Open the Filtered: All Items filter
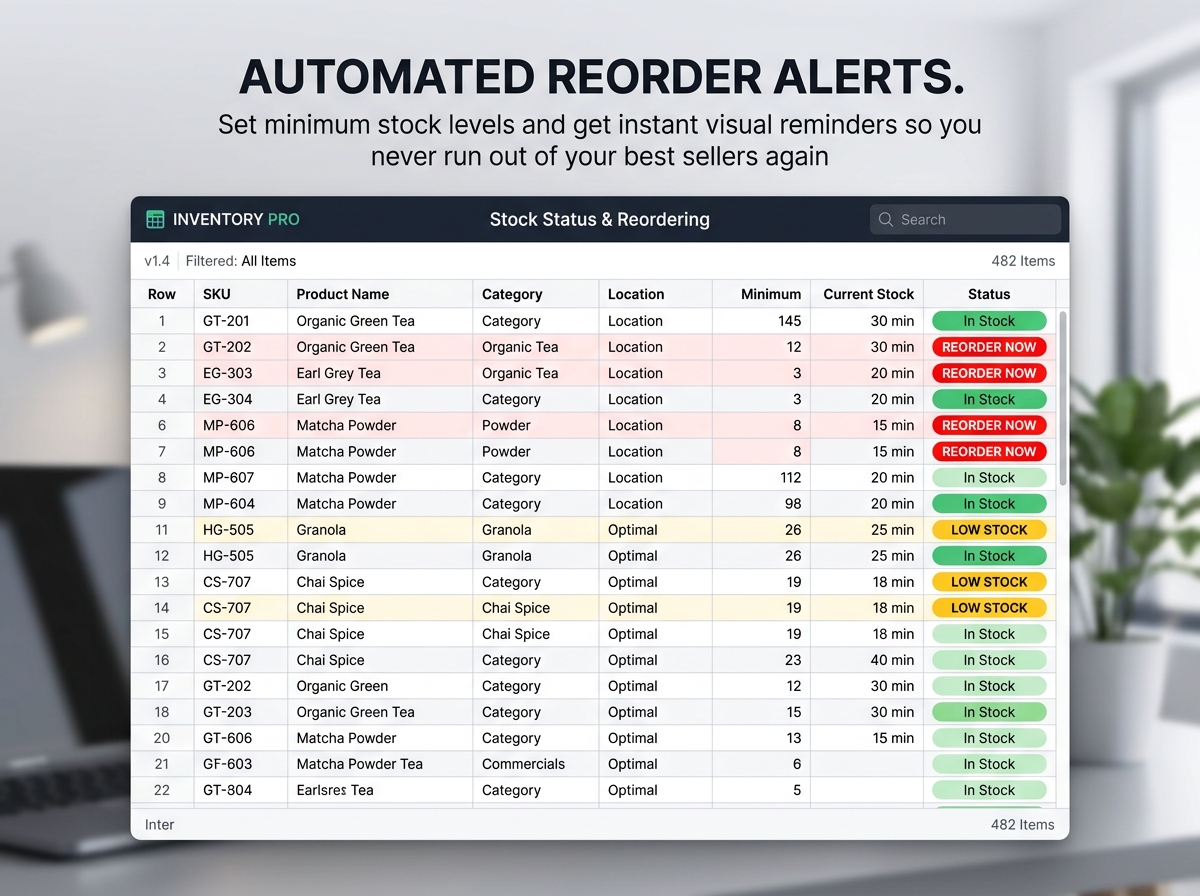1200x896 pixels. pyautogui.click(x=241, y=261)
